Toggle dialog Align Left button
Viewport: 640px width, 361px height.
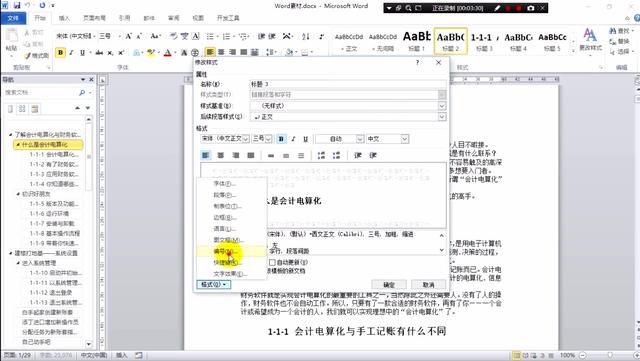(x=206, y=155)
